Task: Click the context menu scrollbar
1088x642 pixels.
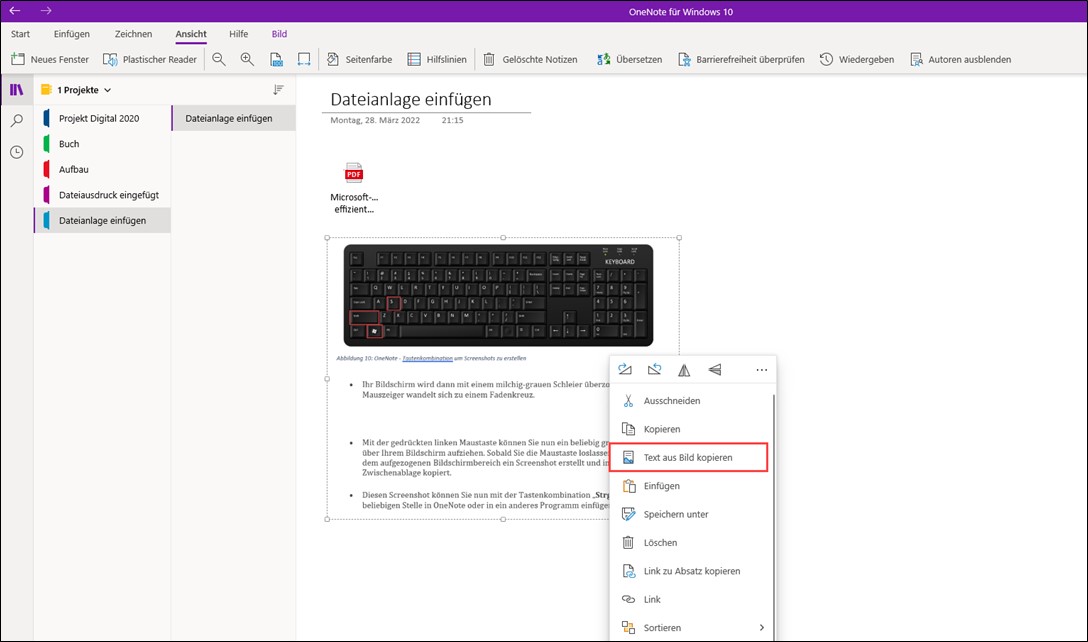Action: point(774,517)
